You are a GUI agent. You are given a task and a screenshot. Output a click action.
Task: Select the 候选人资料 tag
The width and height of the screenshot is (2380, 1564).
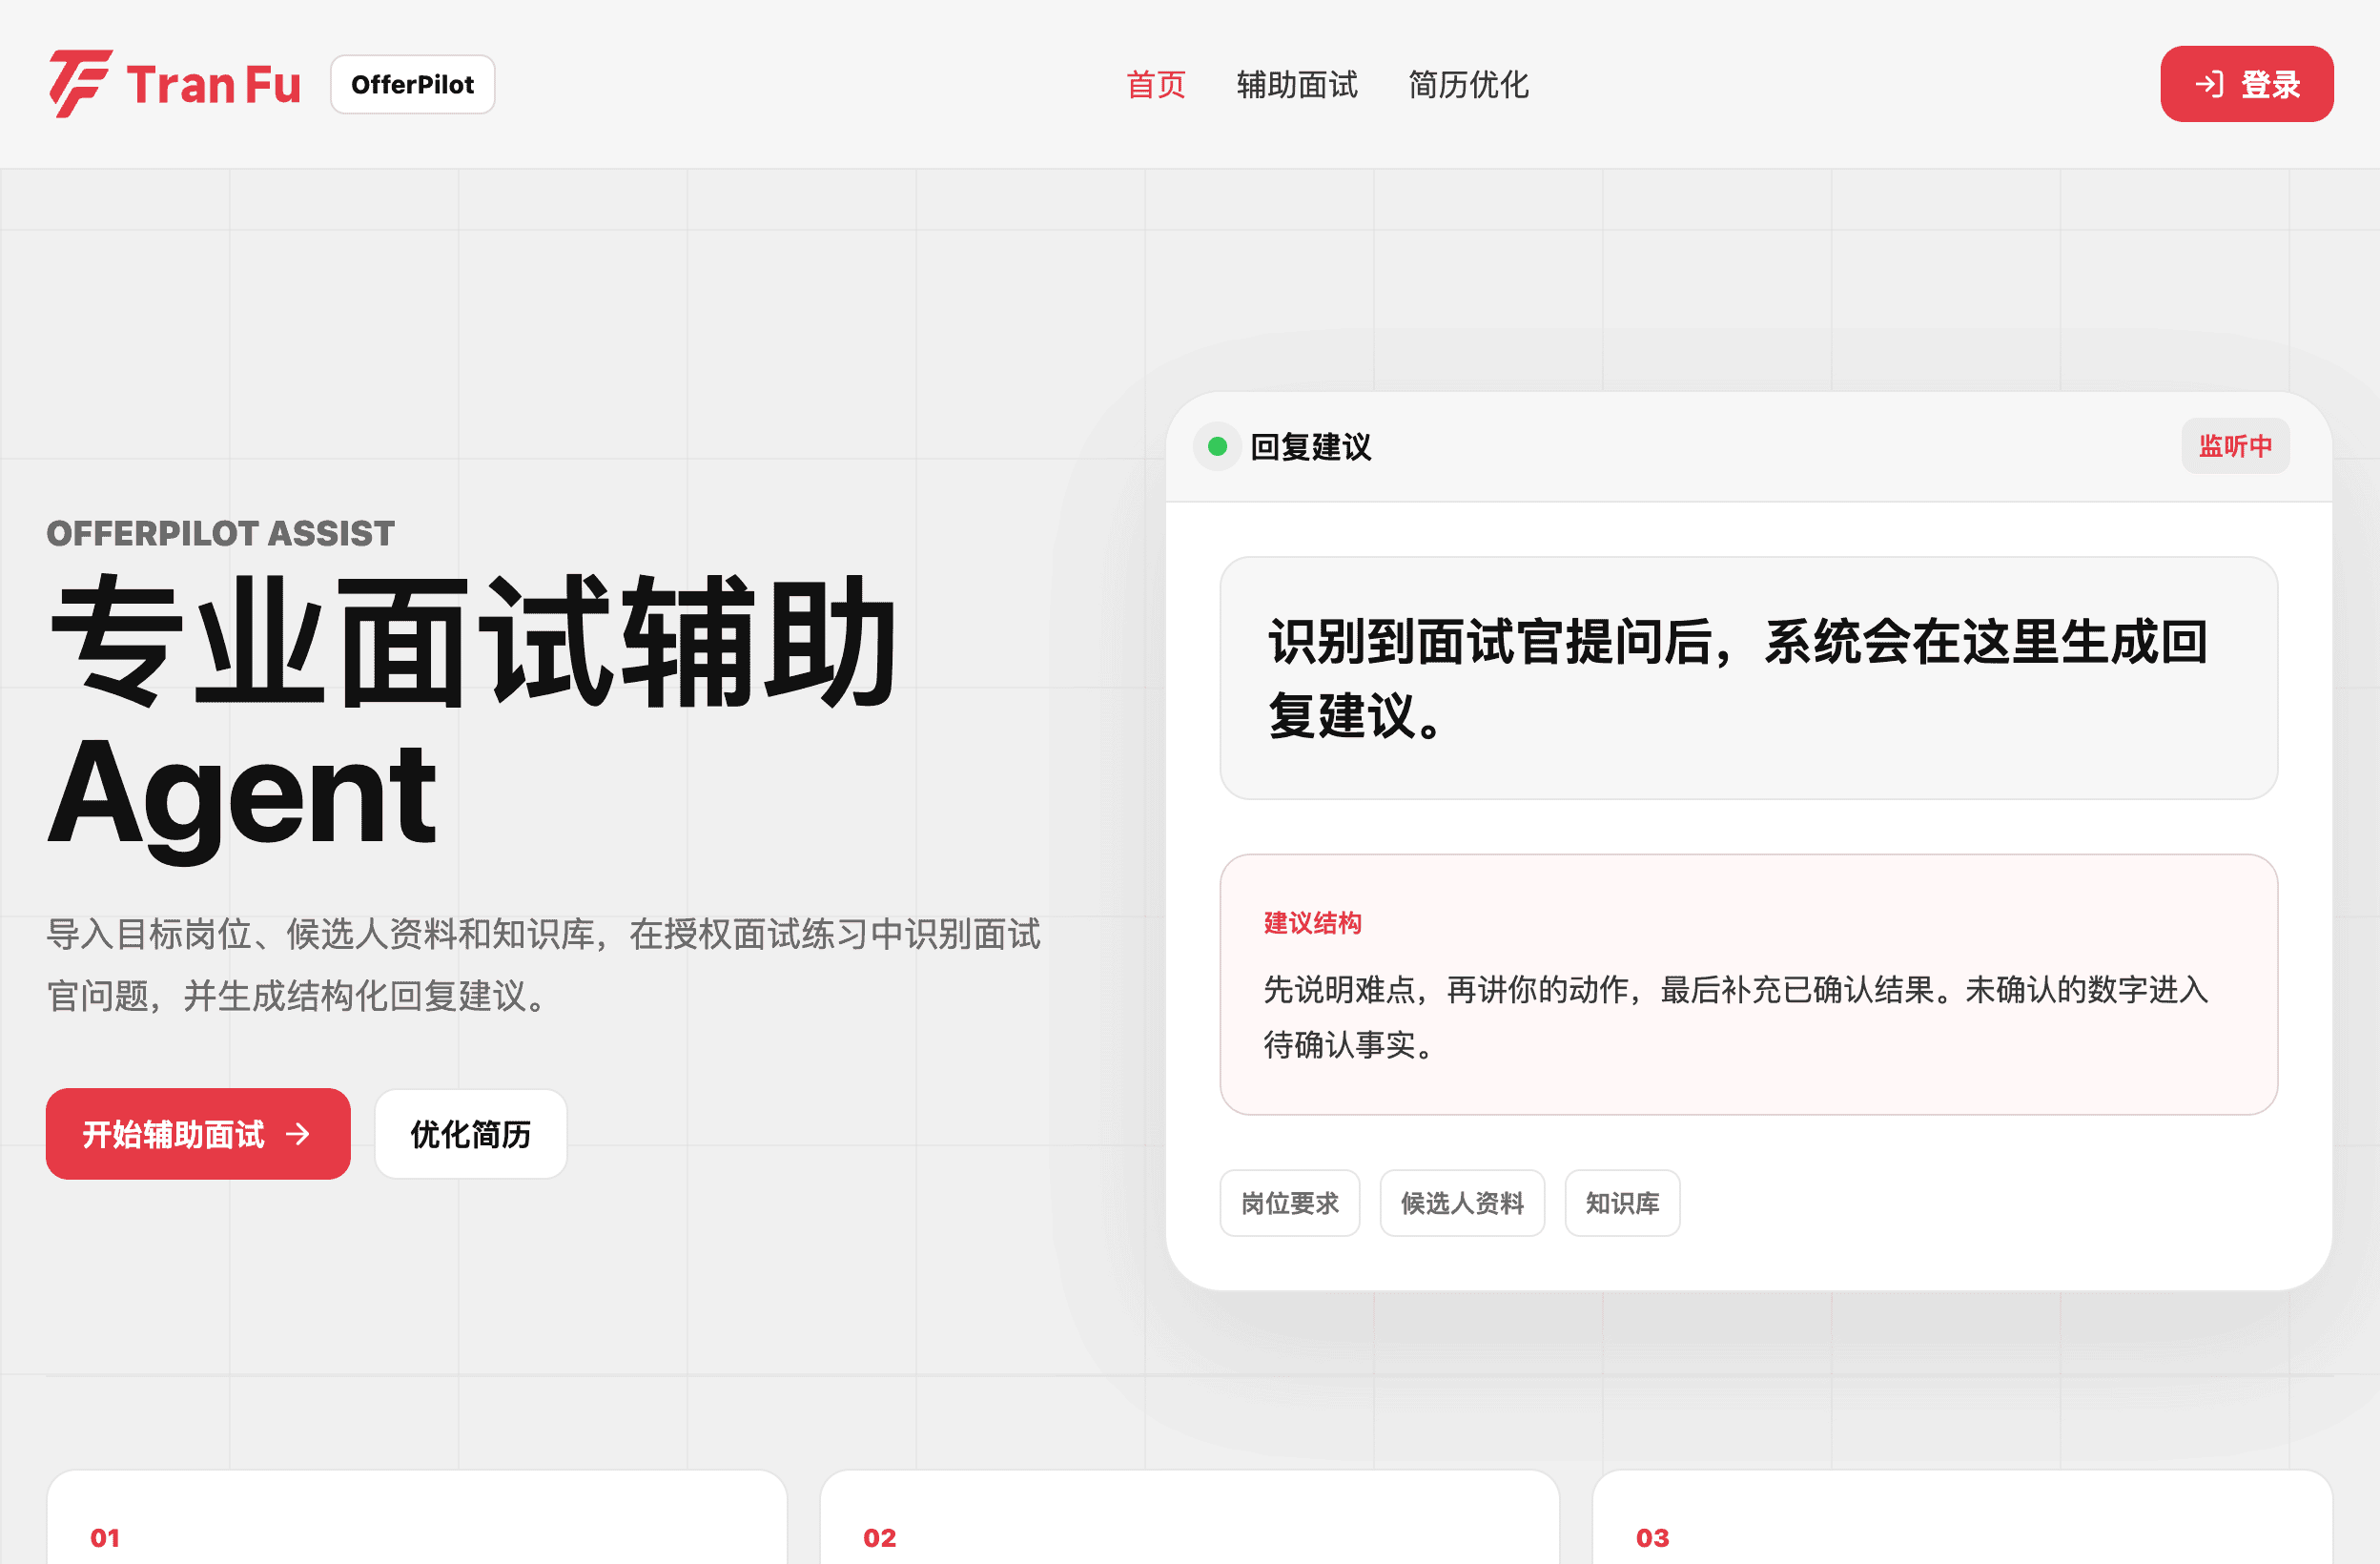click(1462, 1203)
